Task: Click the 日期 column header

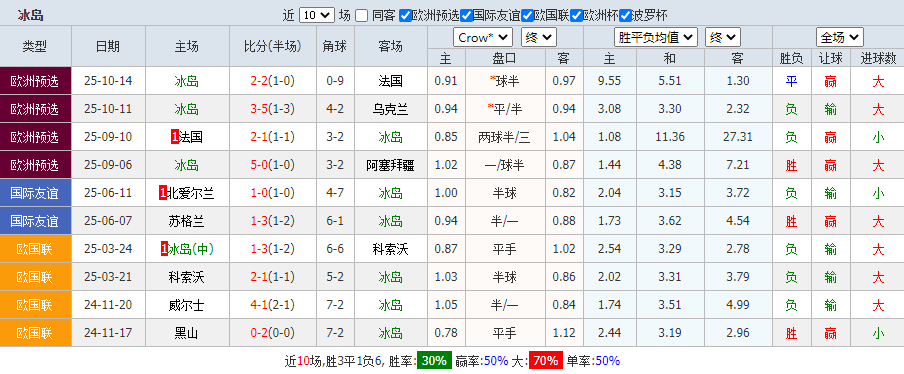Action: click(108, 46)
